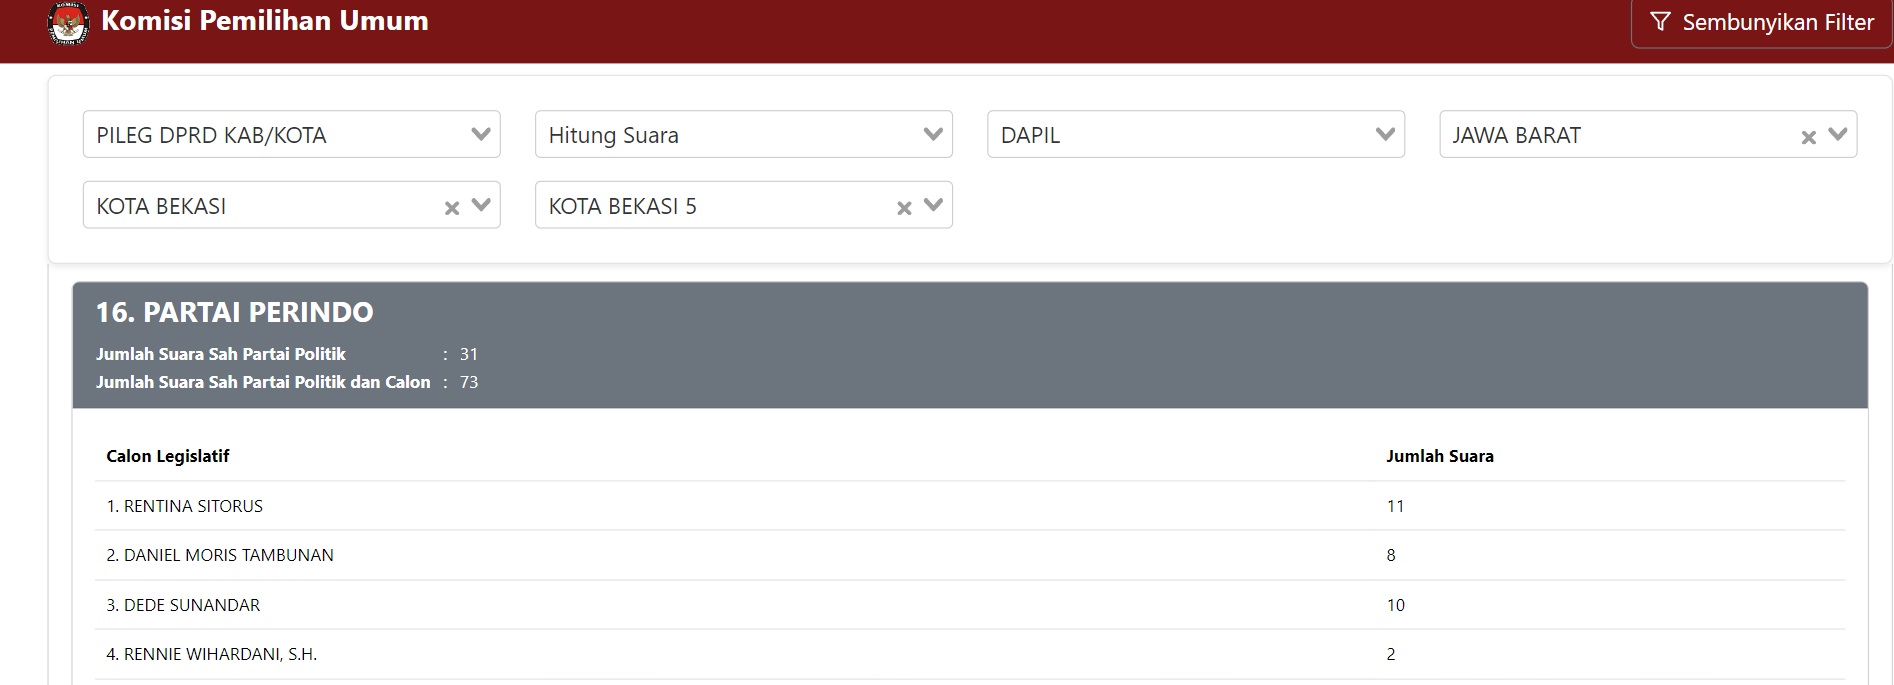The image size is (1894, 685).
Task: Clear the KOTA BEKASI selection
Action: 452,208
